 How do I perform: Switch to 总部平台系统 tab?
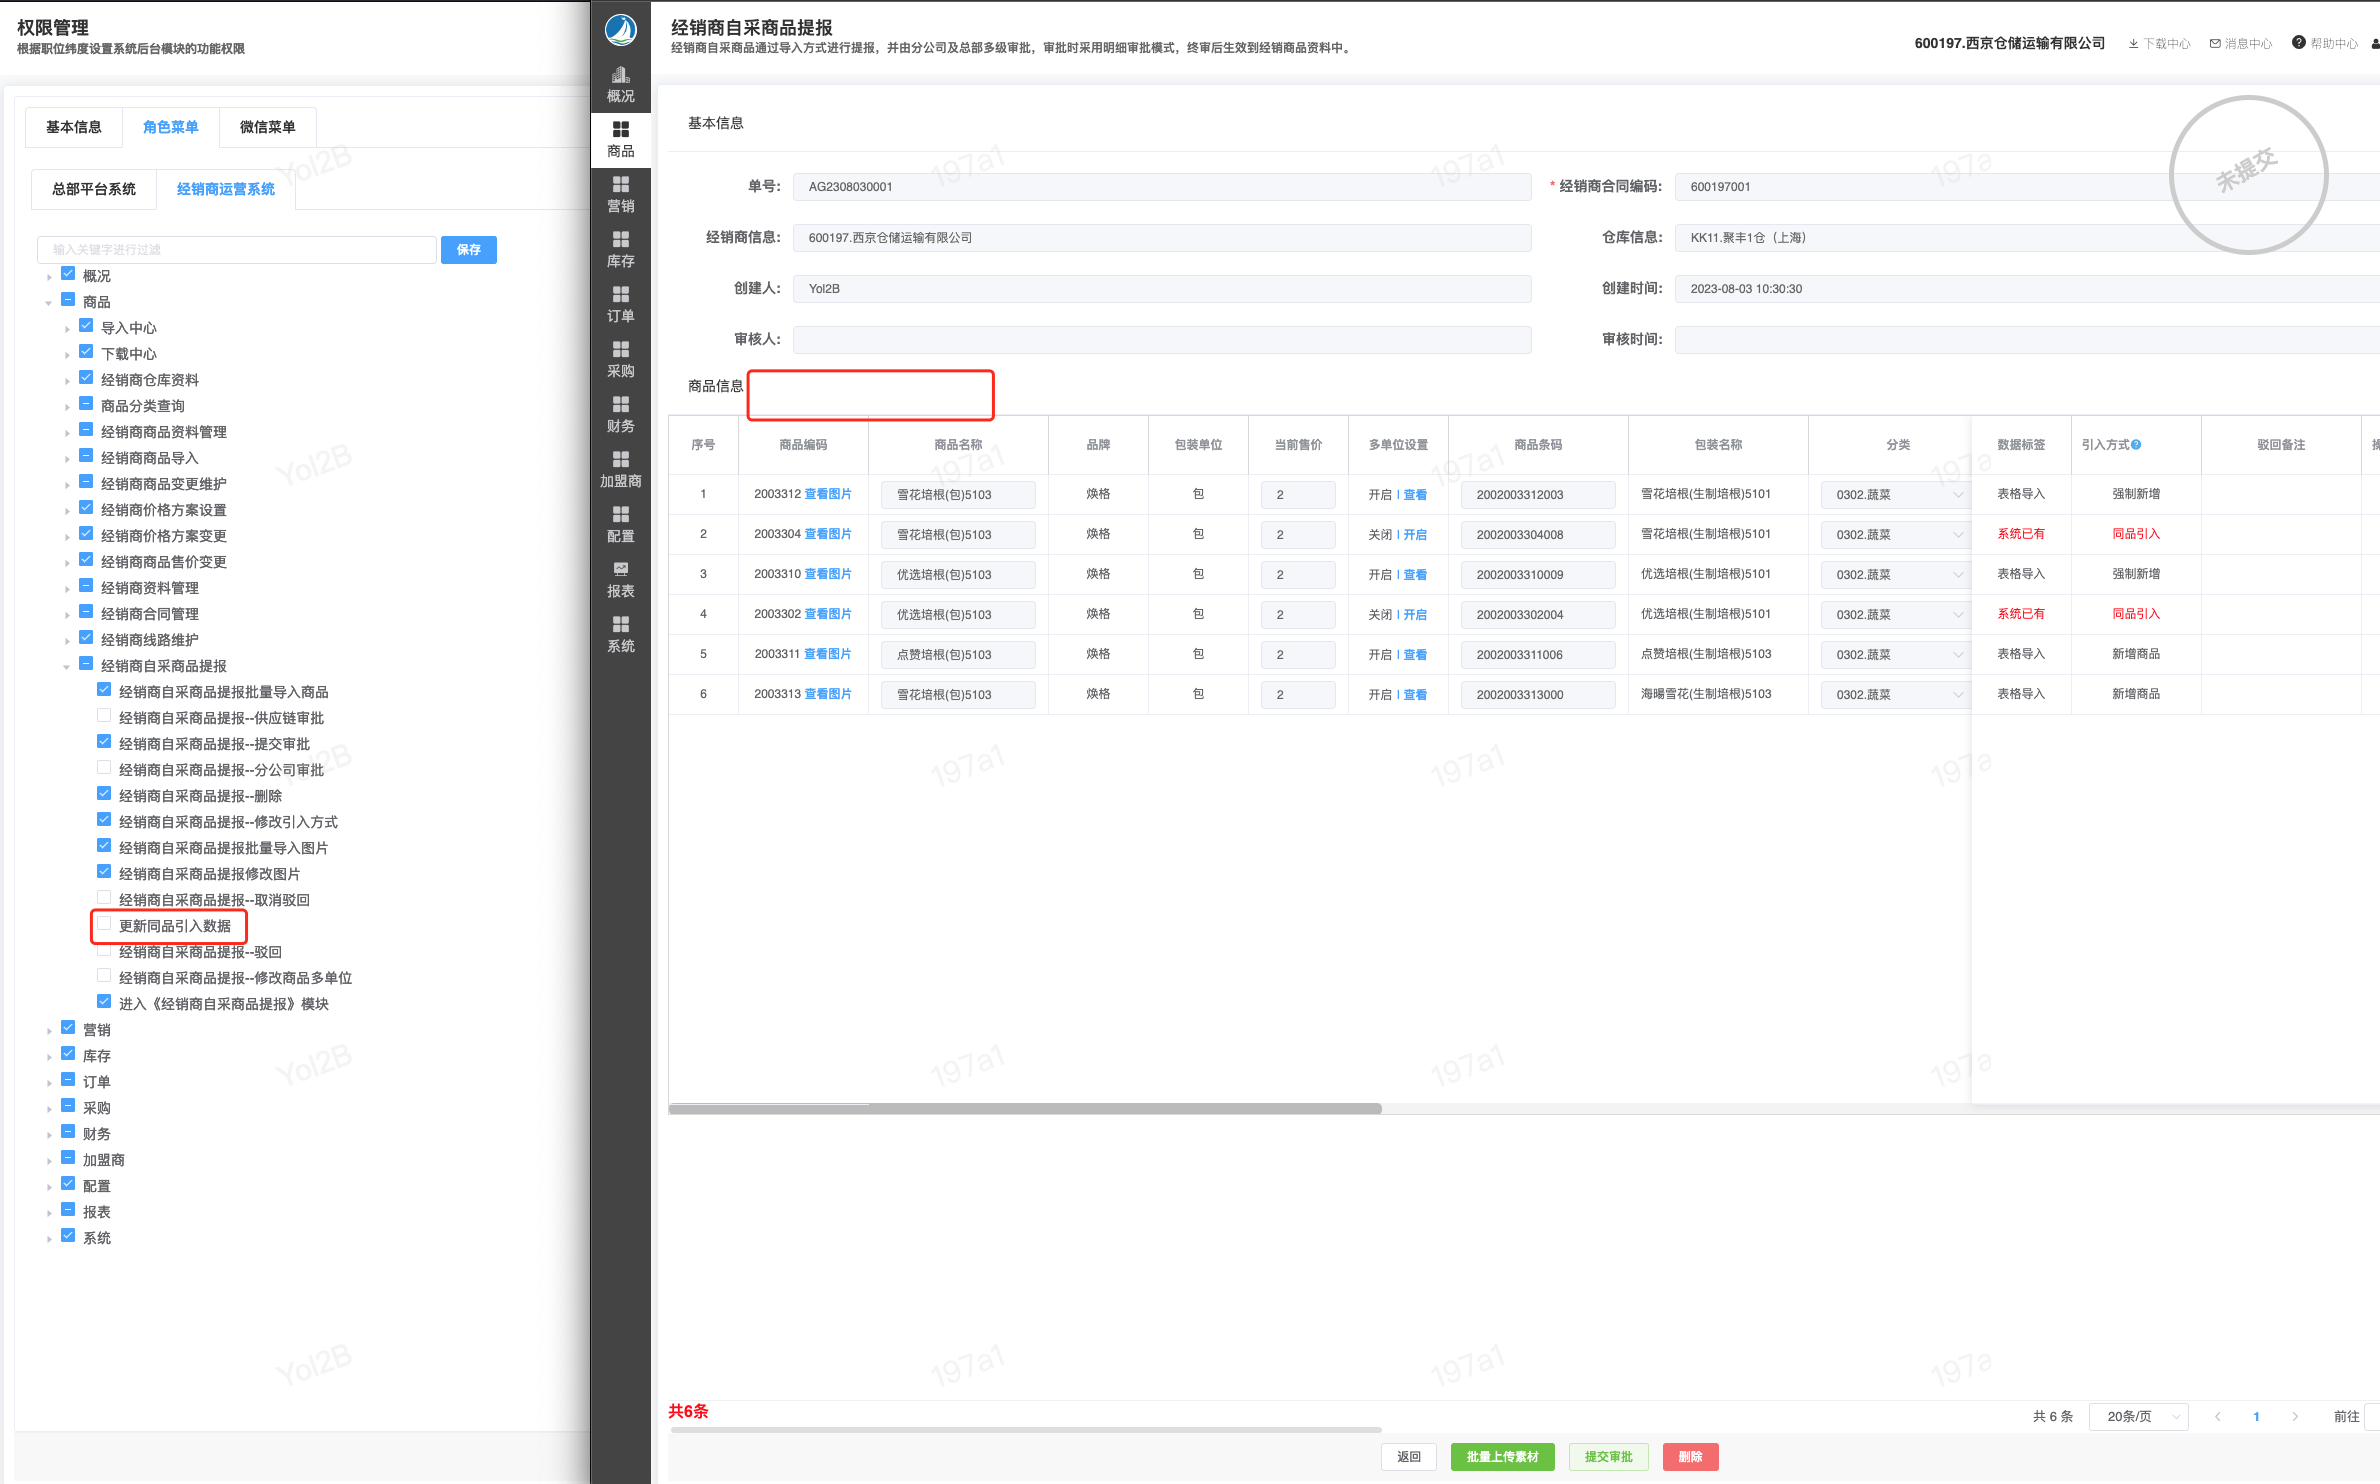pos(94,189)
